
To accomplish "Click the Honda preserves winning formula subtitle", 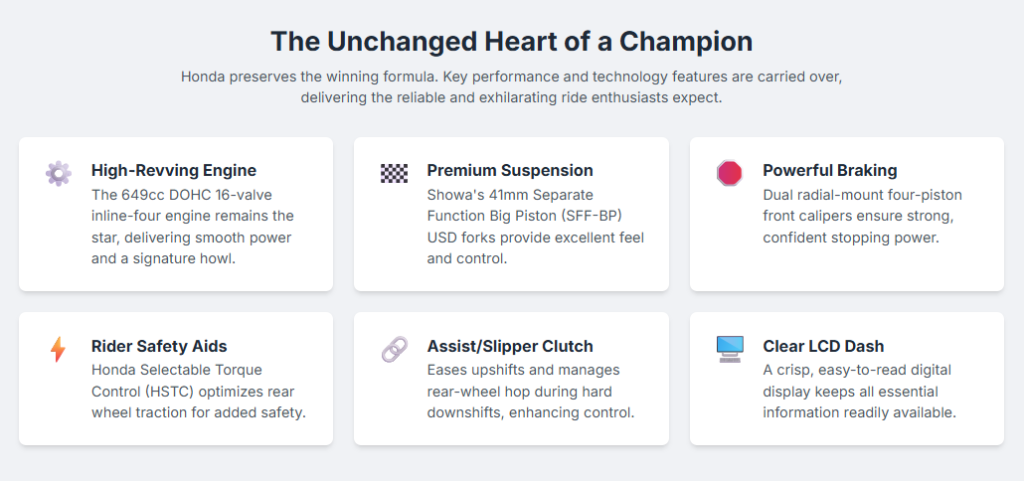I will (511, 87).
